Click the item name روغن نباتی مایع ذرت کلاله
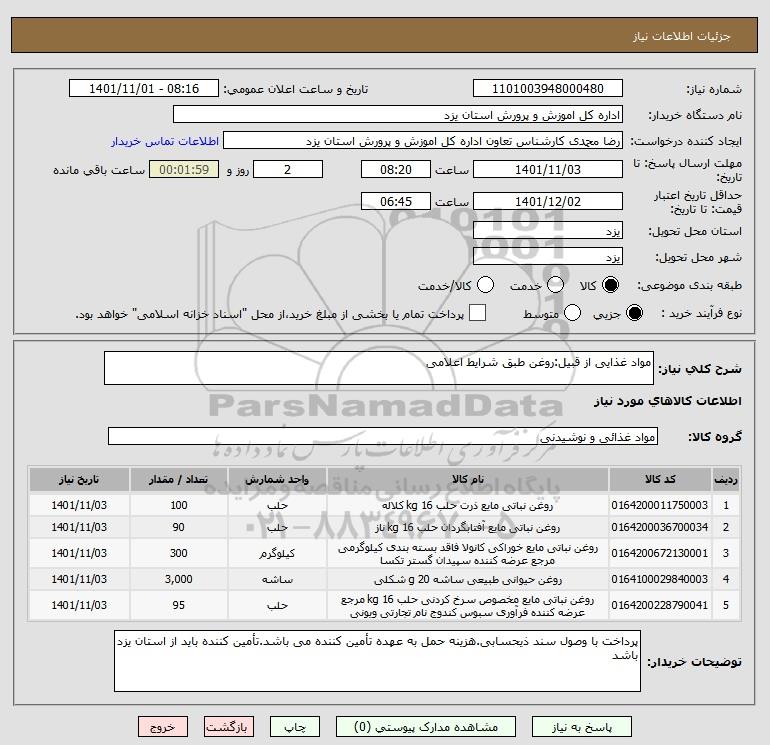770x745 pixels. tap(468, 505)
